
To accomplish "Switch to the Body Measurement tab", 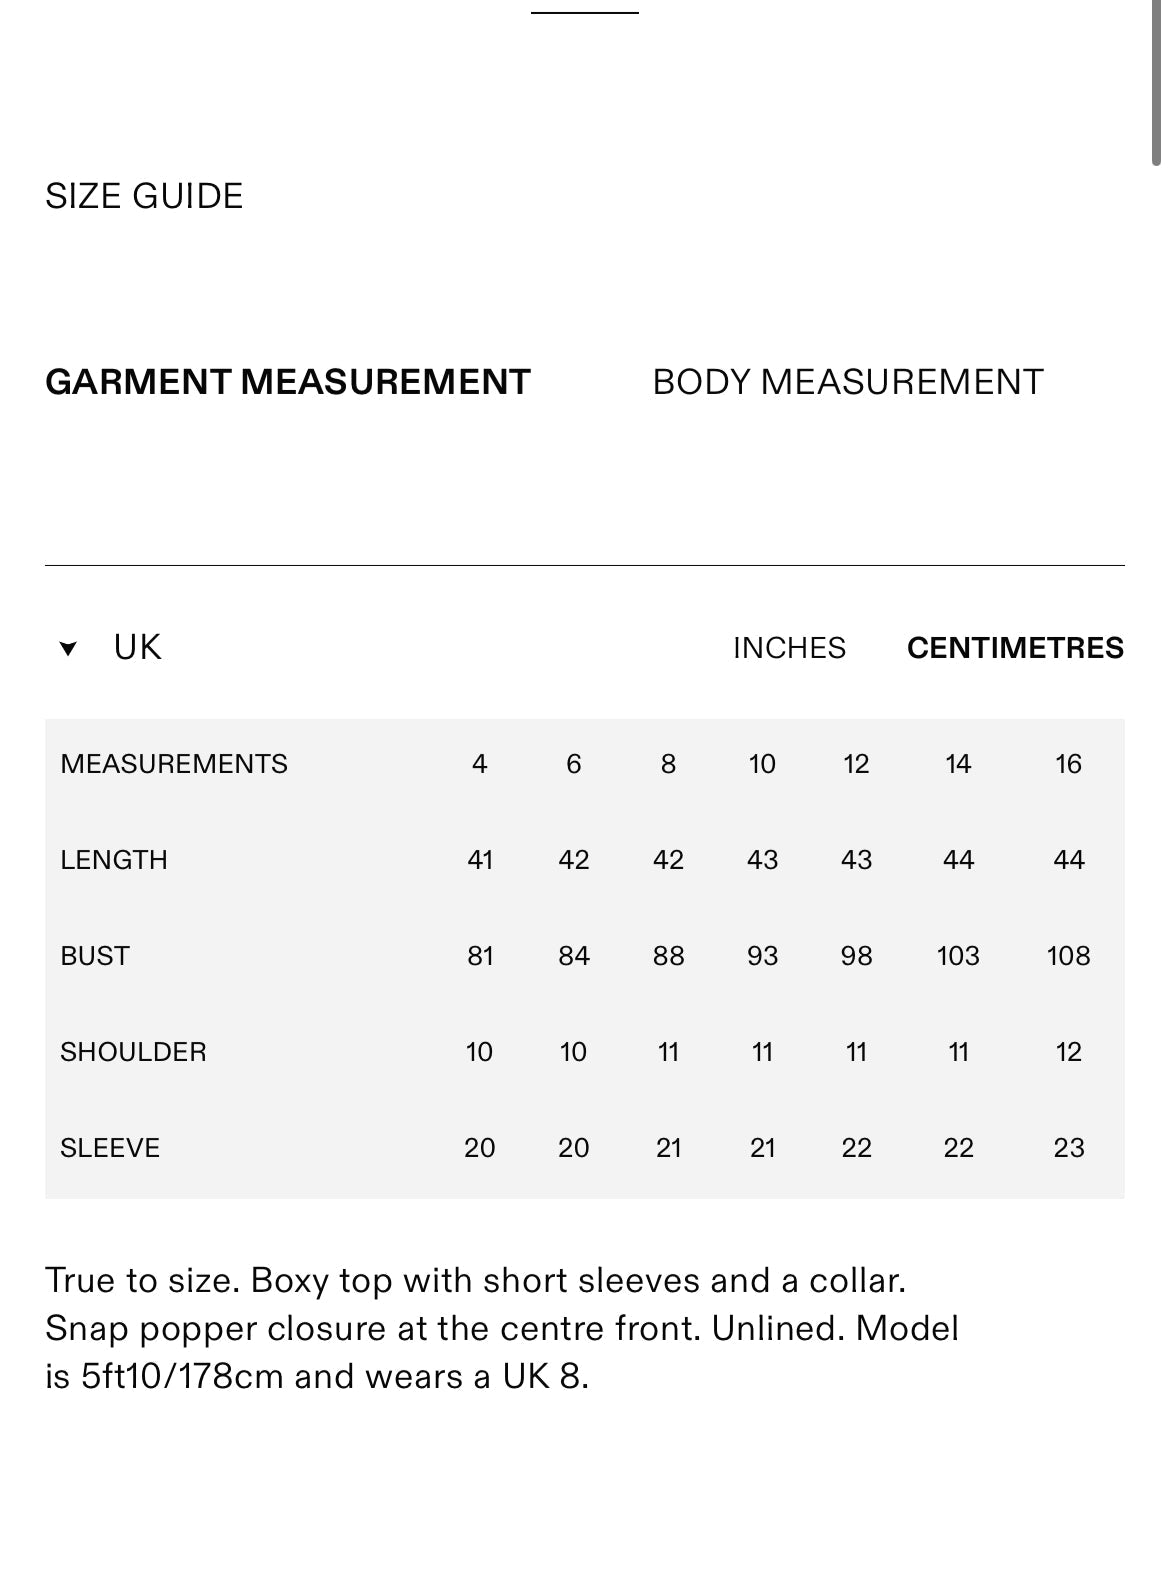I will (x=847, y=382).
